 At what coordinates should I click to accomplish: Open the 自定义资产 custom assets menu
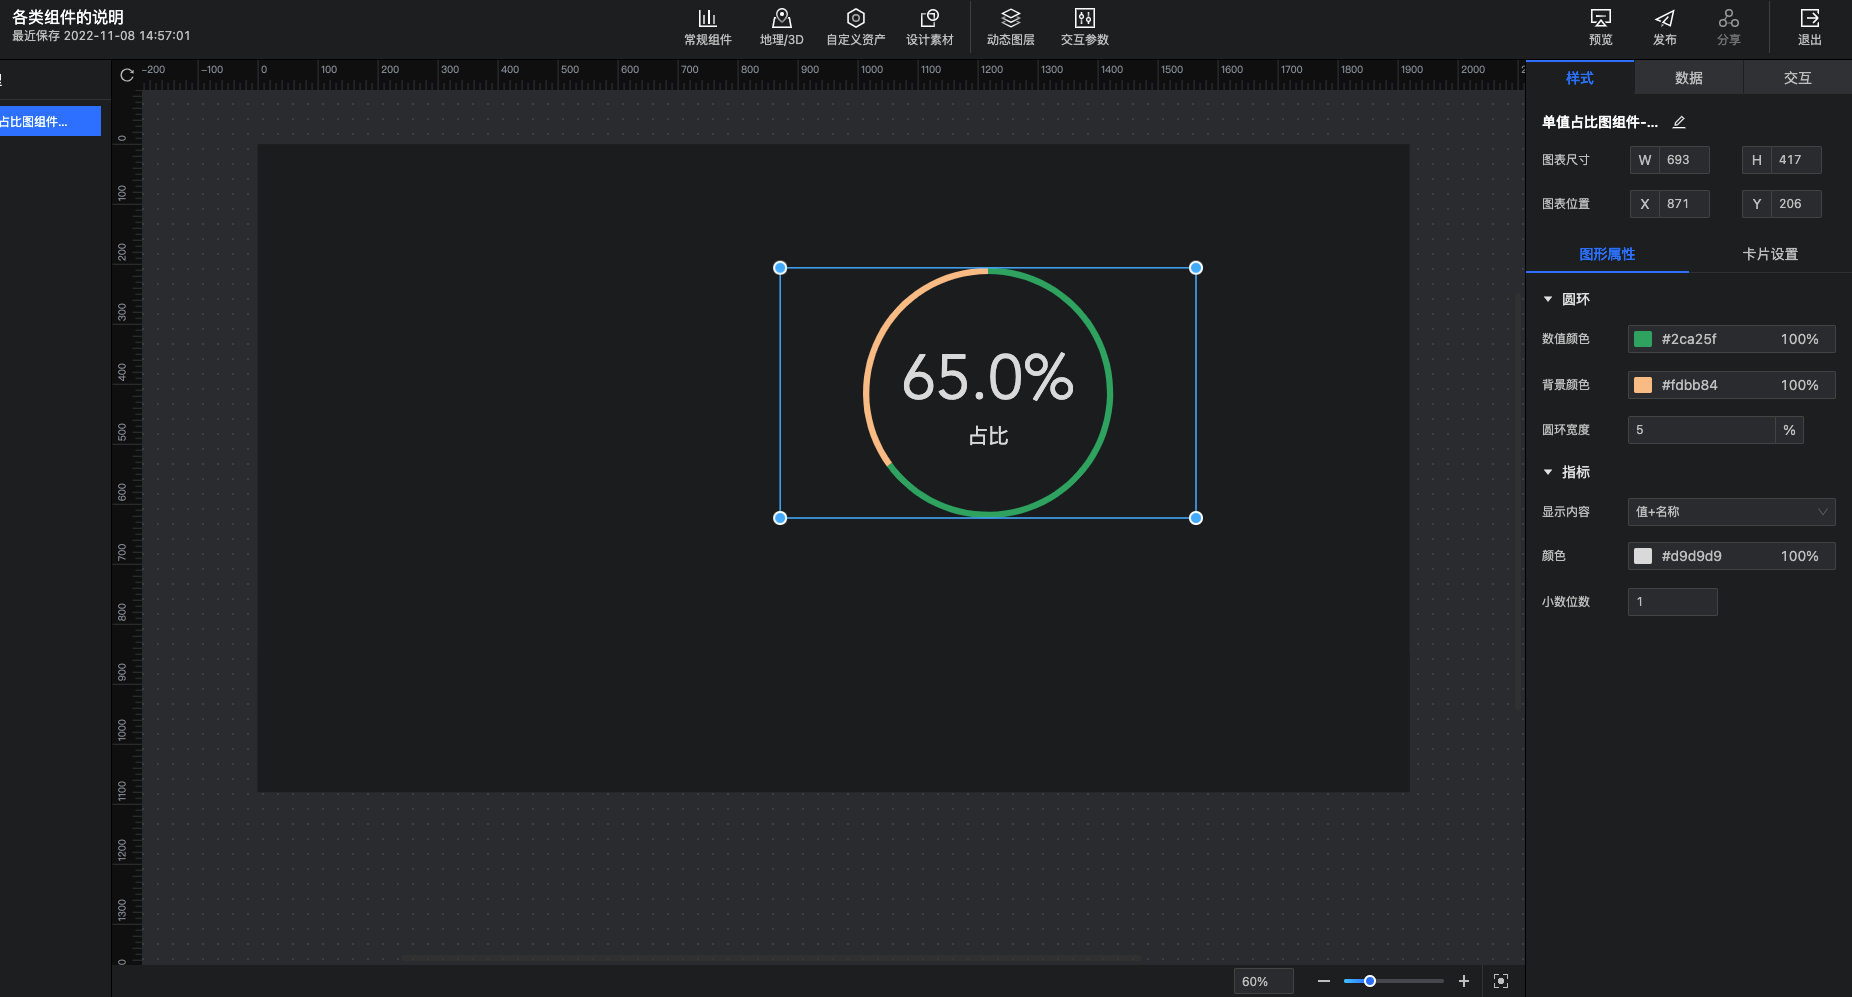coord(855,27)
